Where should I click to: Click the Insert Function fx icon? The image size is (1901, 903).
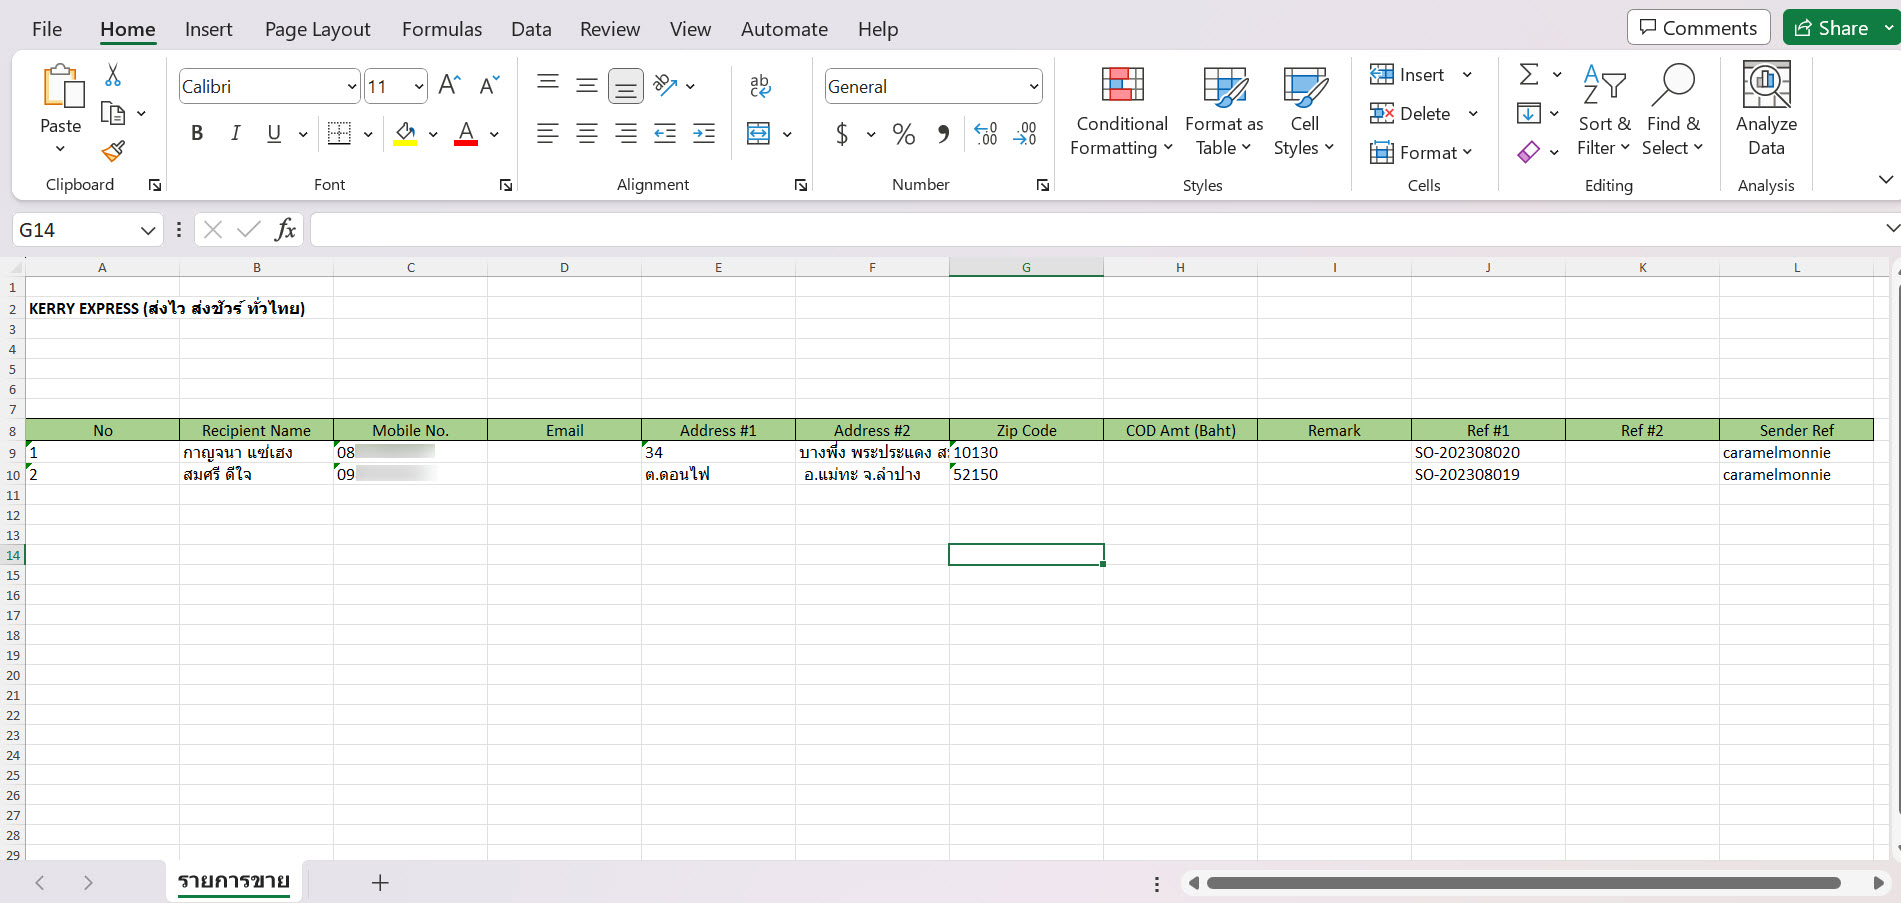click(x=285, y=230)
